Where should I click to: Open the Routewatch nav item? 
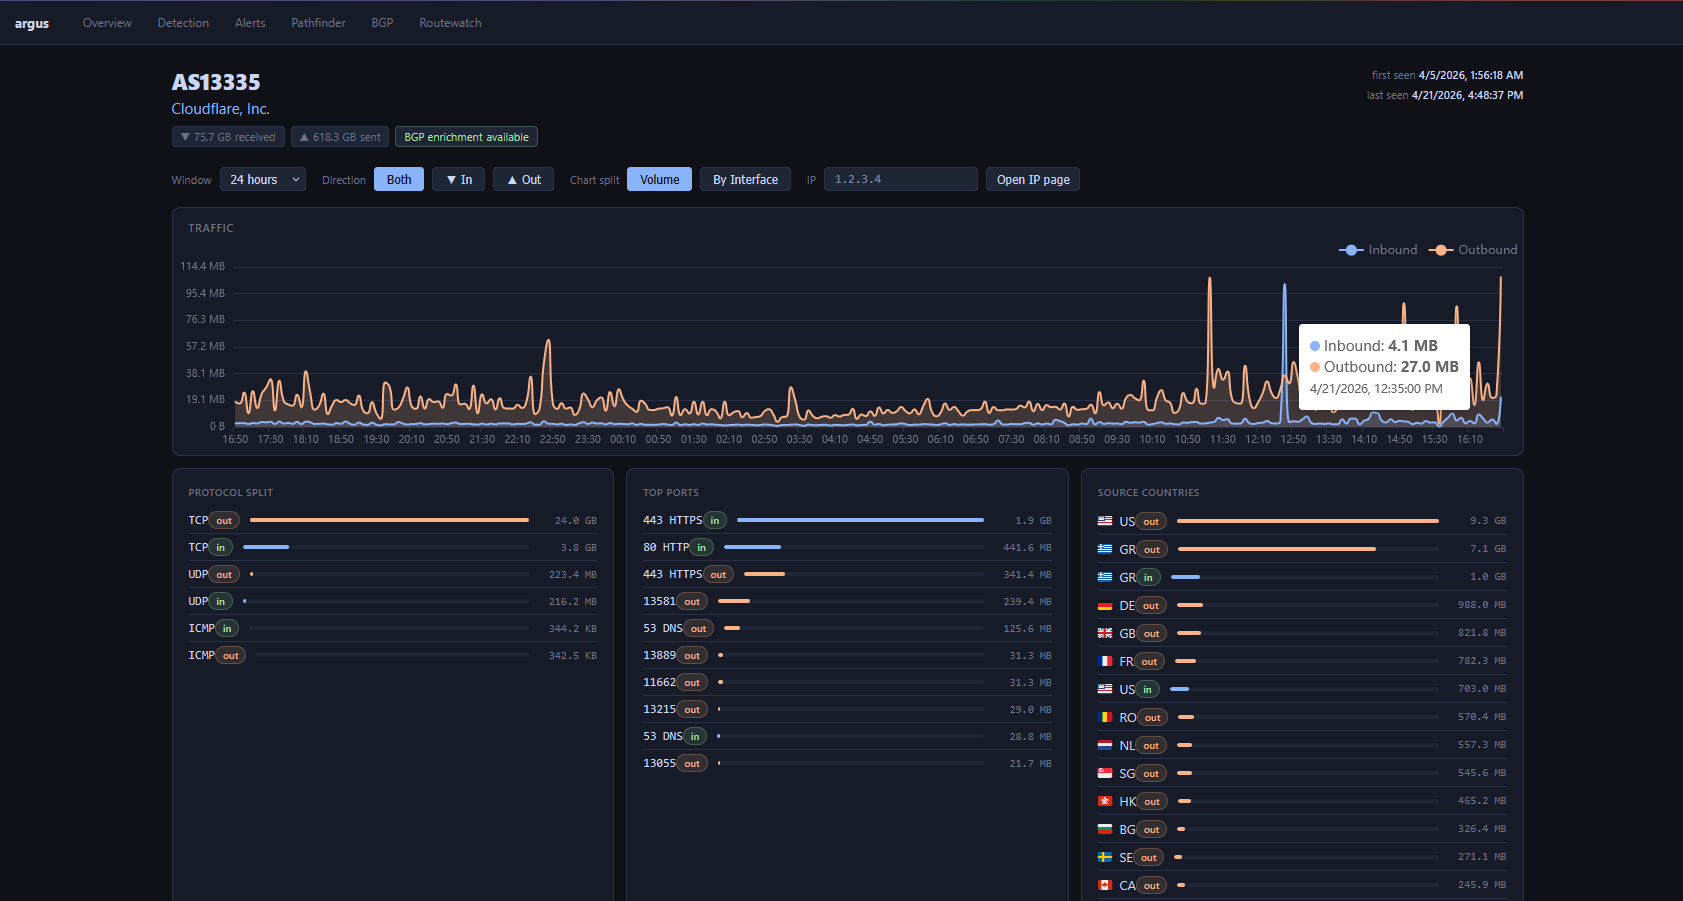(450, 23)
